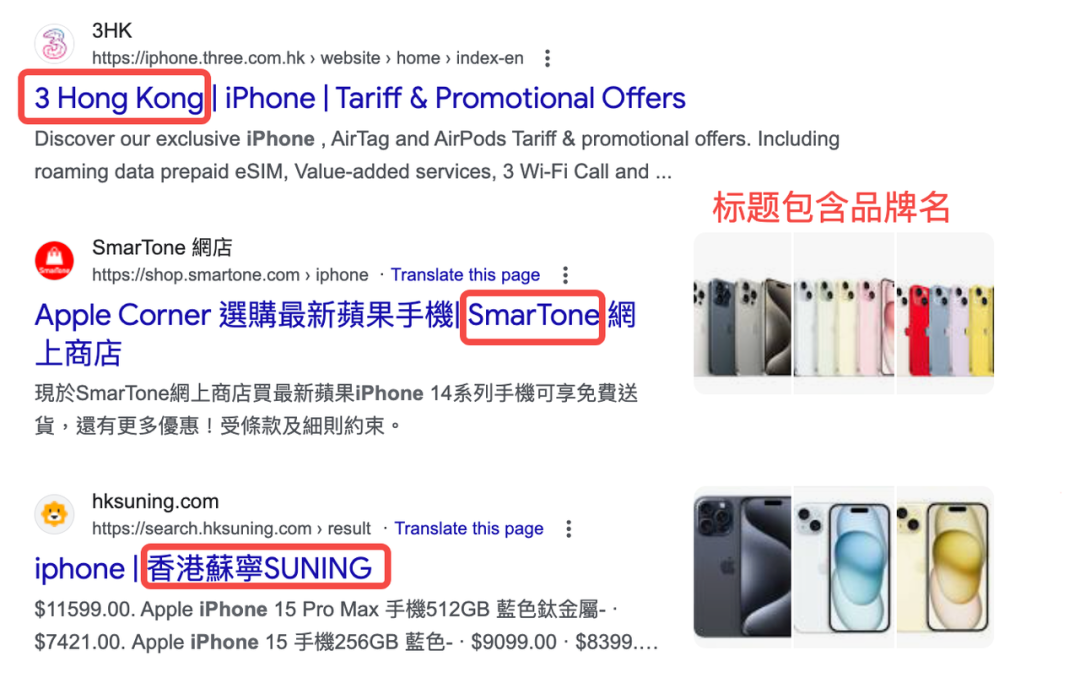
Task: Open the hksuning dark iPhone 15 Pro thumbnail
Action: (x=742, y=567)
